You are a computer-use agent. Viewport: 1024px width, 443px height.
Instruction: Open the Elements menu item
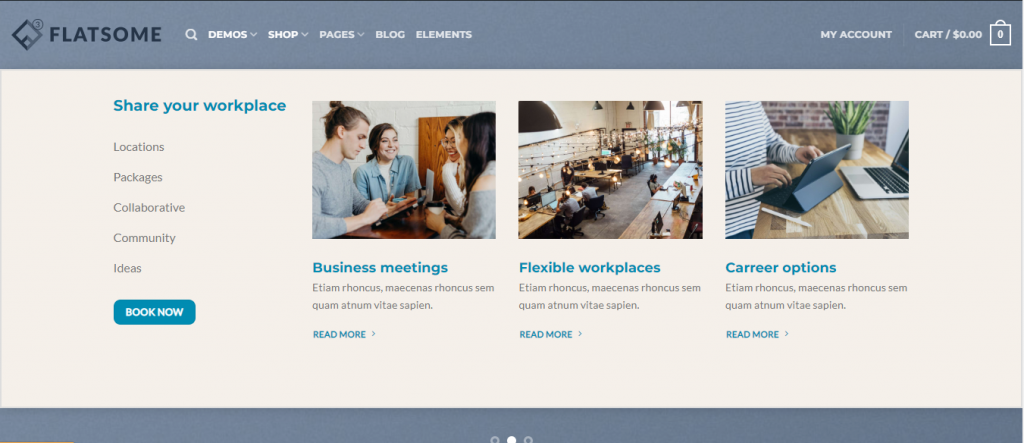pyautogui.click(x=443, y=35)
